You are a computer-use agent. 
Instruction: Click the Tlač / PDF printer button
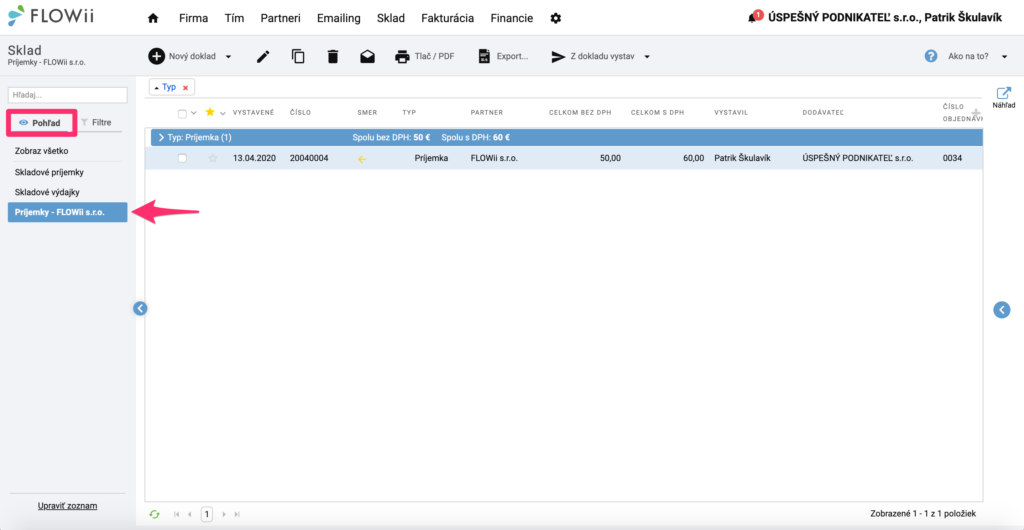coord(424,57)
